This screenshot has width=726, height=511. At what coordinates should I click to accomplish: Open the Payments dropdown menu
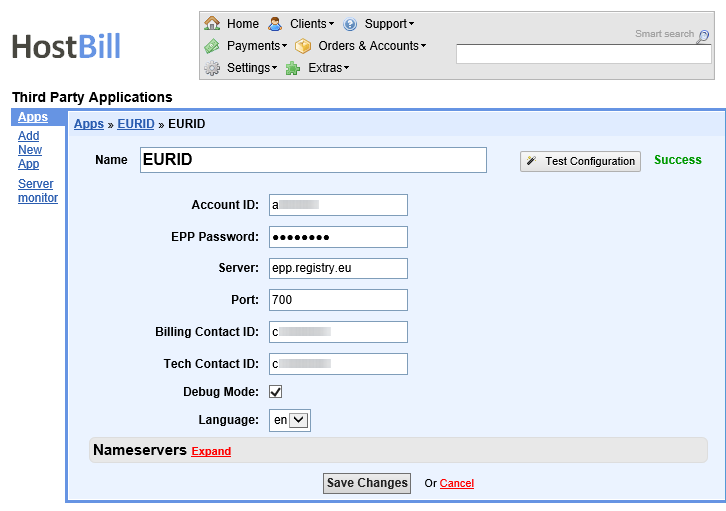tap(257, 46)
